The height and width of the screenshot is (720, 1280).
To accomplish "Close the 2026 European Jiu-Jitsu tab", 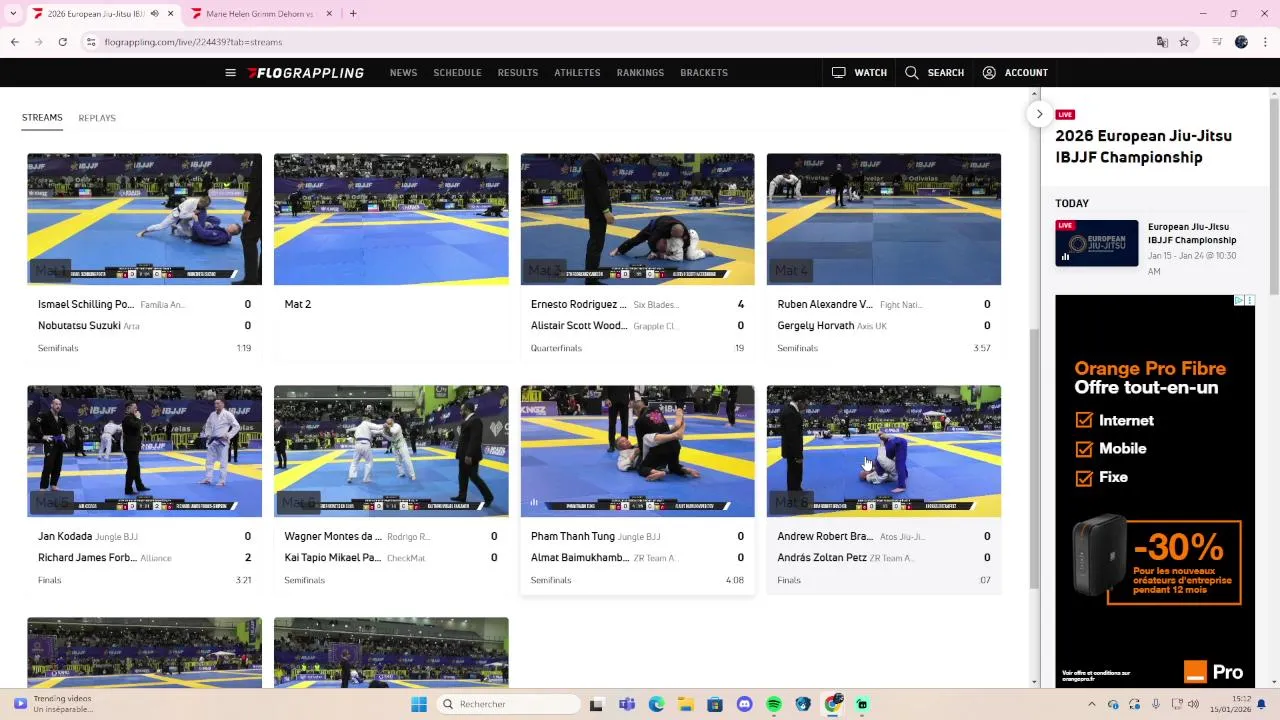I will coord(171,14).
